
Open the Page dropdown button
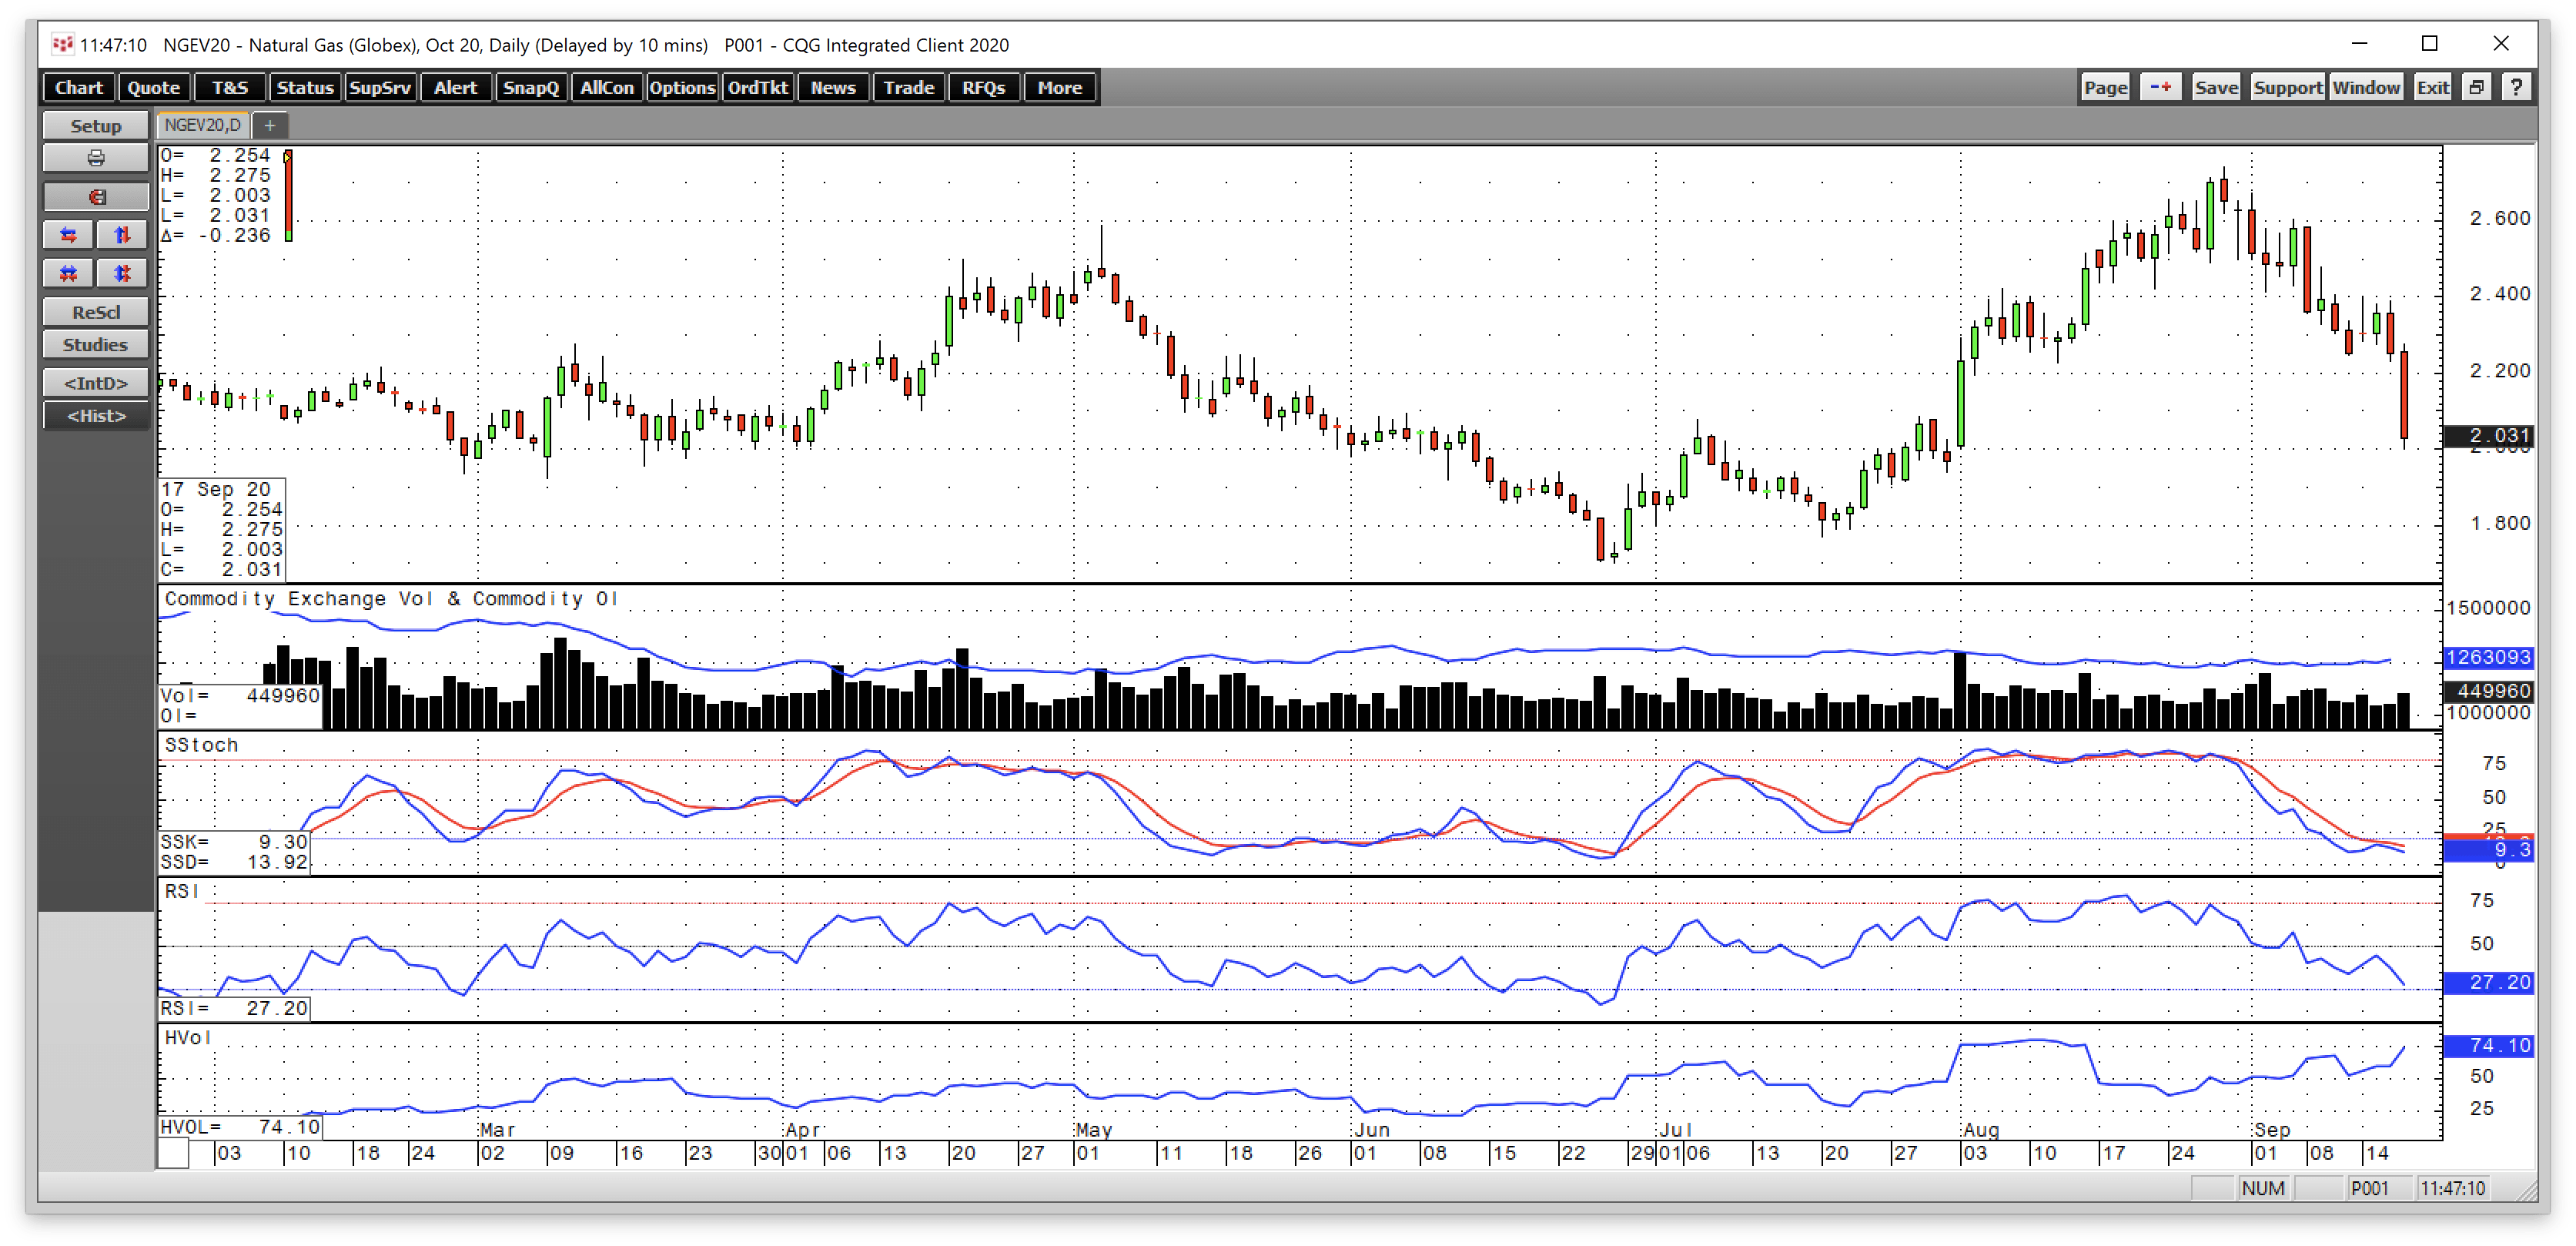tap(2105, 88)
